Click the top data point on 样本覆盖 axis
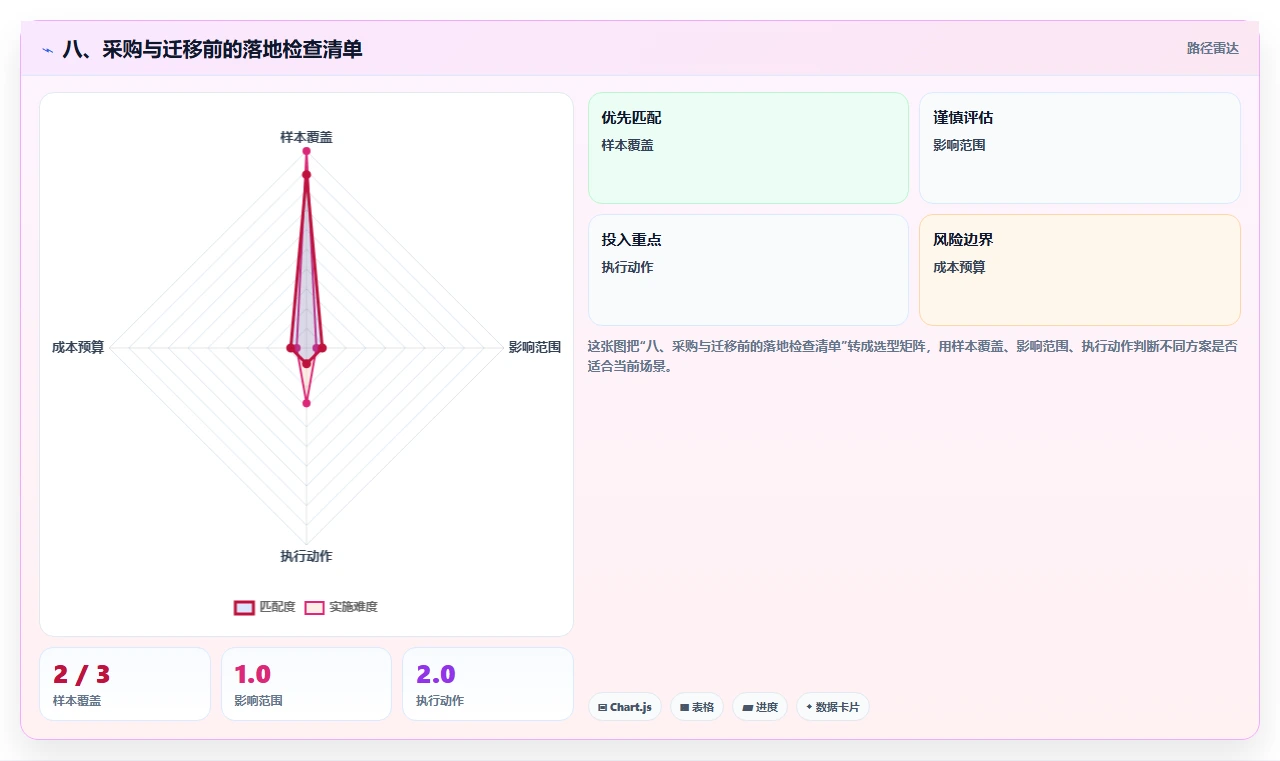The height and width of the screenshot is (761, 1280). 306,151
